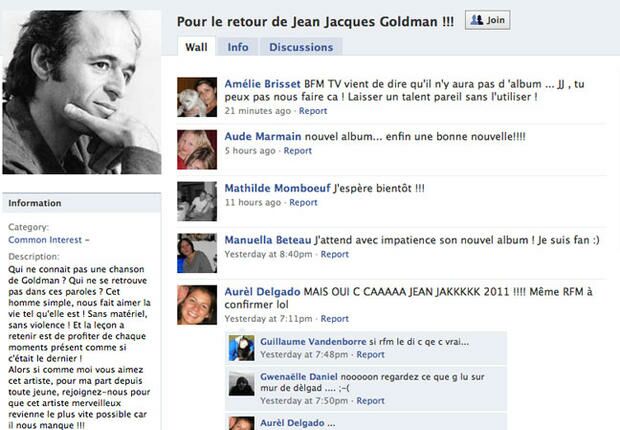
Task: Report Aude Marmain's 5 hours ago post
Action: (297, 151)
